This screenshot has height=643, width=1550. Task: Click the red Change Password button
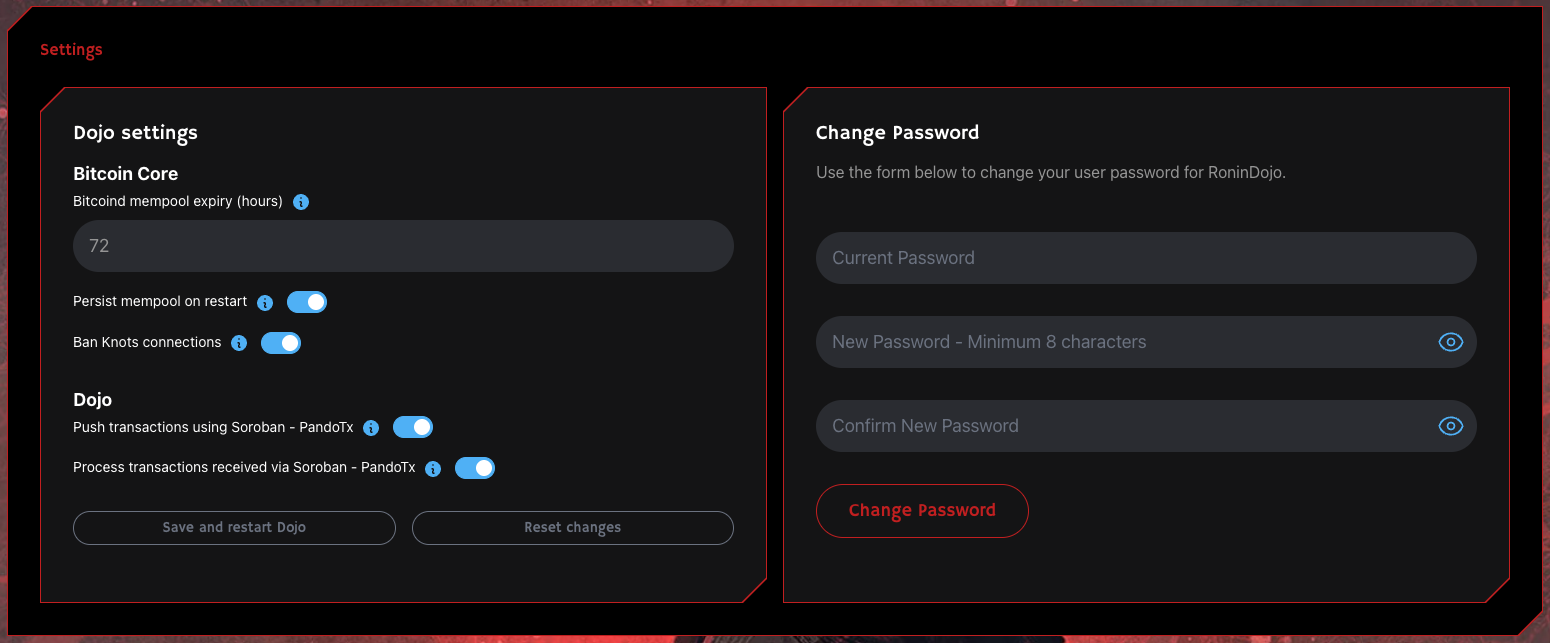[x=922, y=511]
